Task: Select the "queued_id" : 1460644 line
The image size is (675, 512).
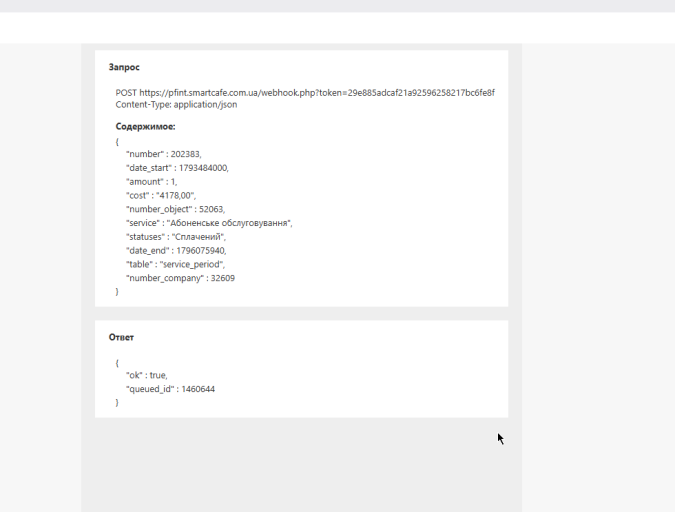Action: (x=170, y=389)
